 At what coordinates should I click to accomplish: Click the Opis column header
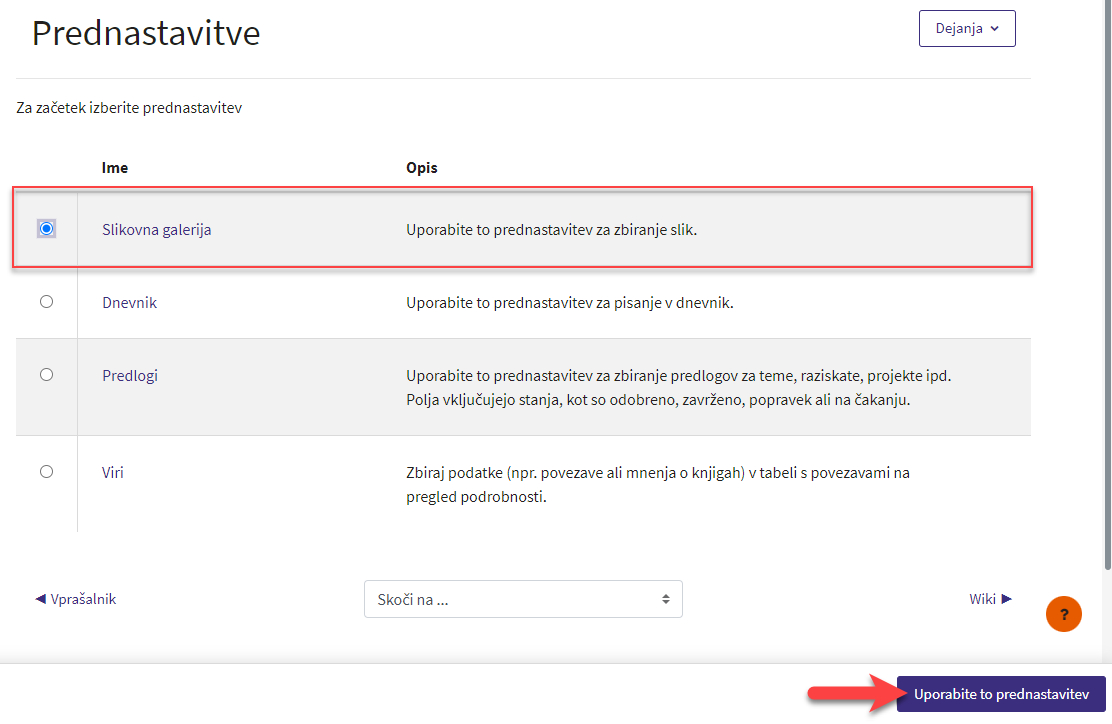pyautogui.click(x=421, y=168)
